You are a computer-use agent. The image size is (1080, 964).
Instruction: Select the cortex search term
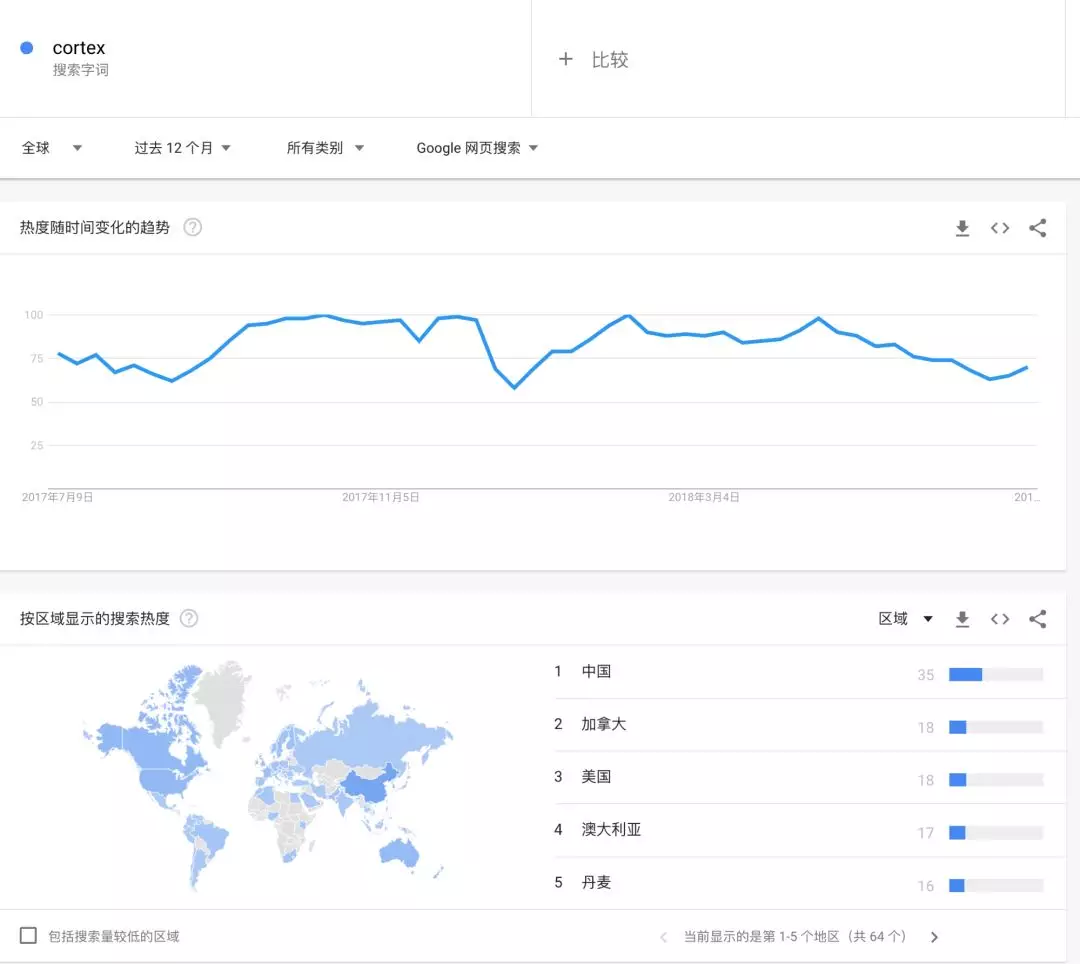coord(79,48)
